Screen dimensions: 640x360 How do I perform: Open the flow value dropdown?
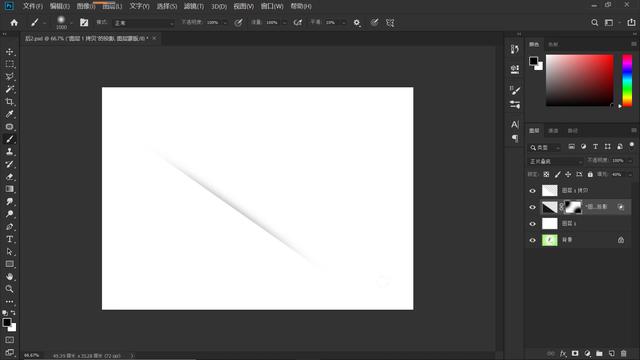[x=284, y=23]
